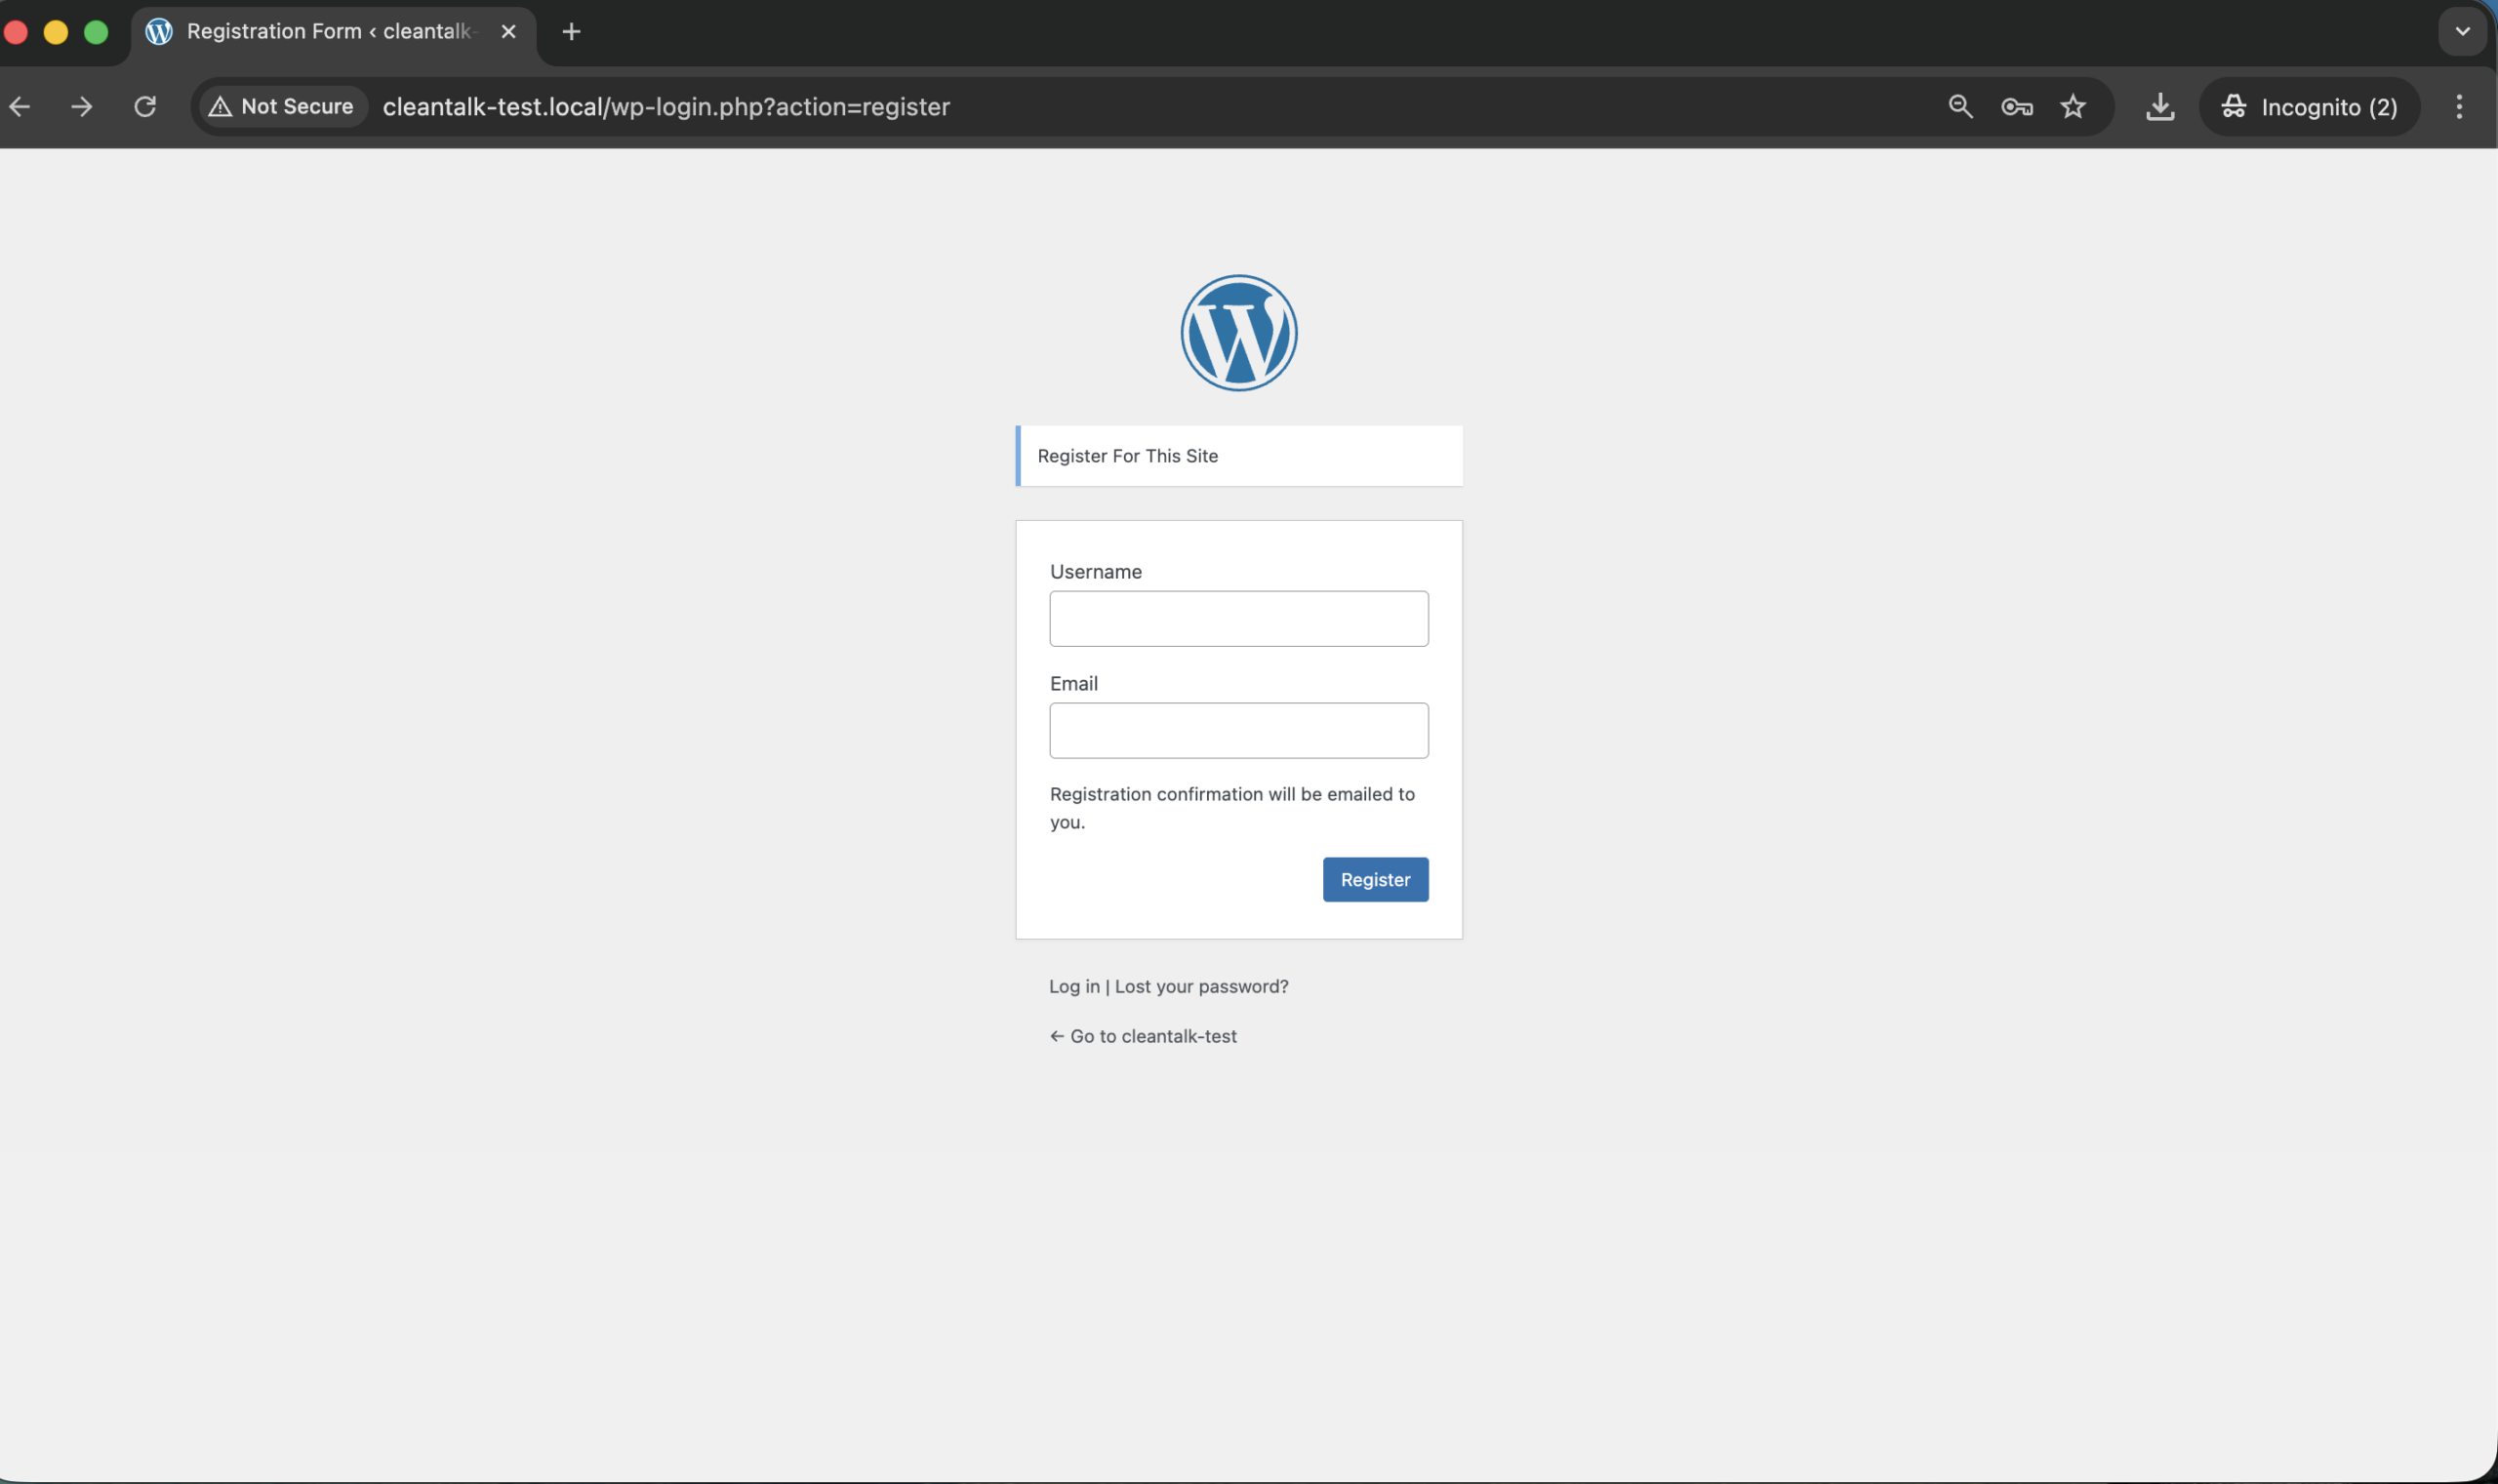Viewport: 2498px width, 1484px height.
Task: Reload the current page
Action: (x=145, y=106)
